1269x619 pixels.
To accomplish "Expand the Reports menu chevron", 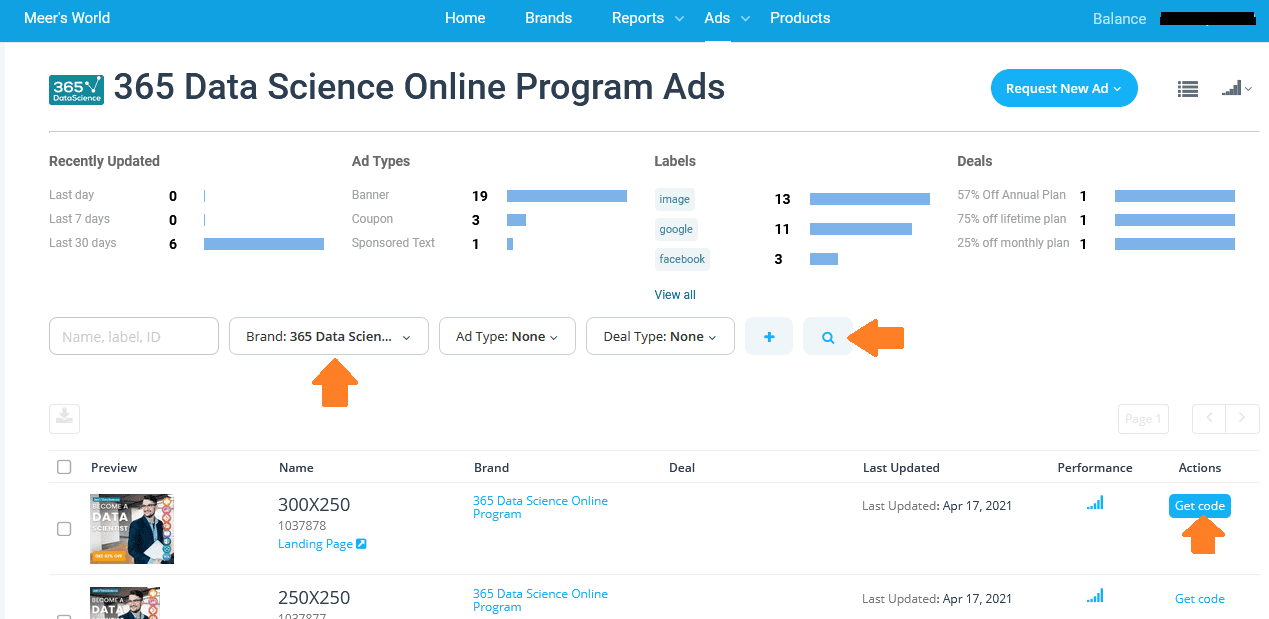I will point(680,18).
